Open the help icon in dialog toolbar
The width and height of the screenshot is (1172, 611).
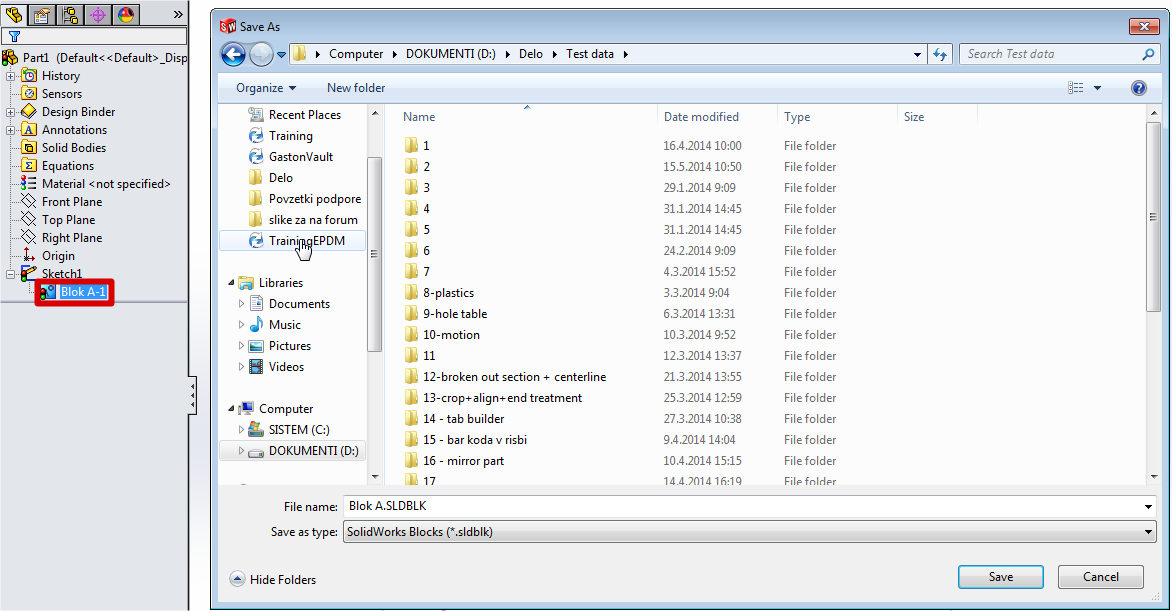1138,88
